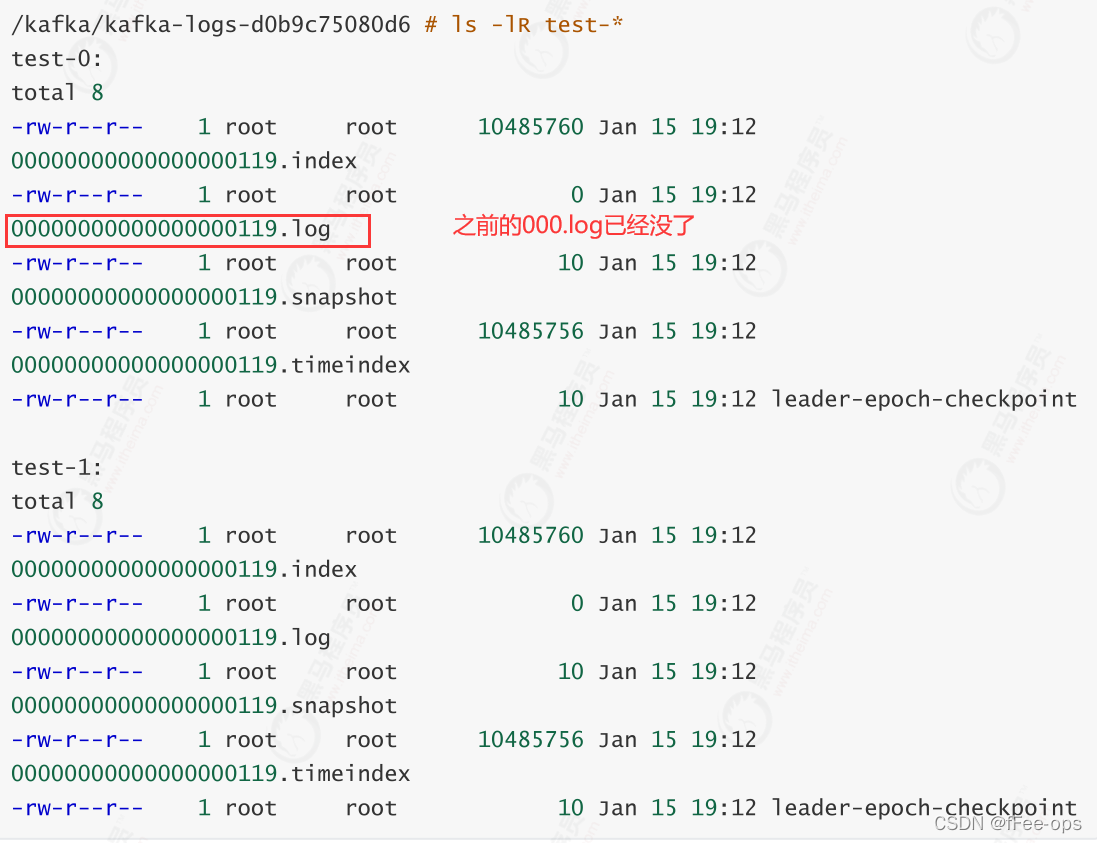Select size 10485760 in test-0 section
The height and width of the screenshot is (843, 1097).
click(530, 127)
